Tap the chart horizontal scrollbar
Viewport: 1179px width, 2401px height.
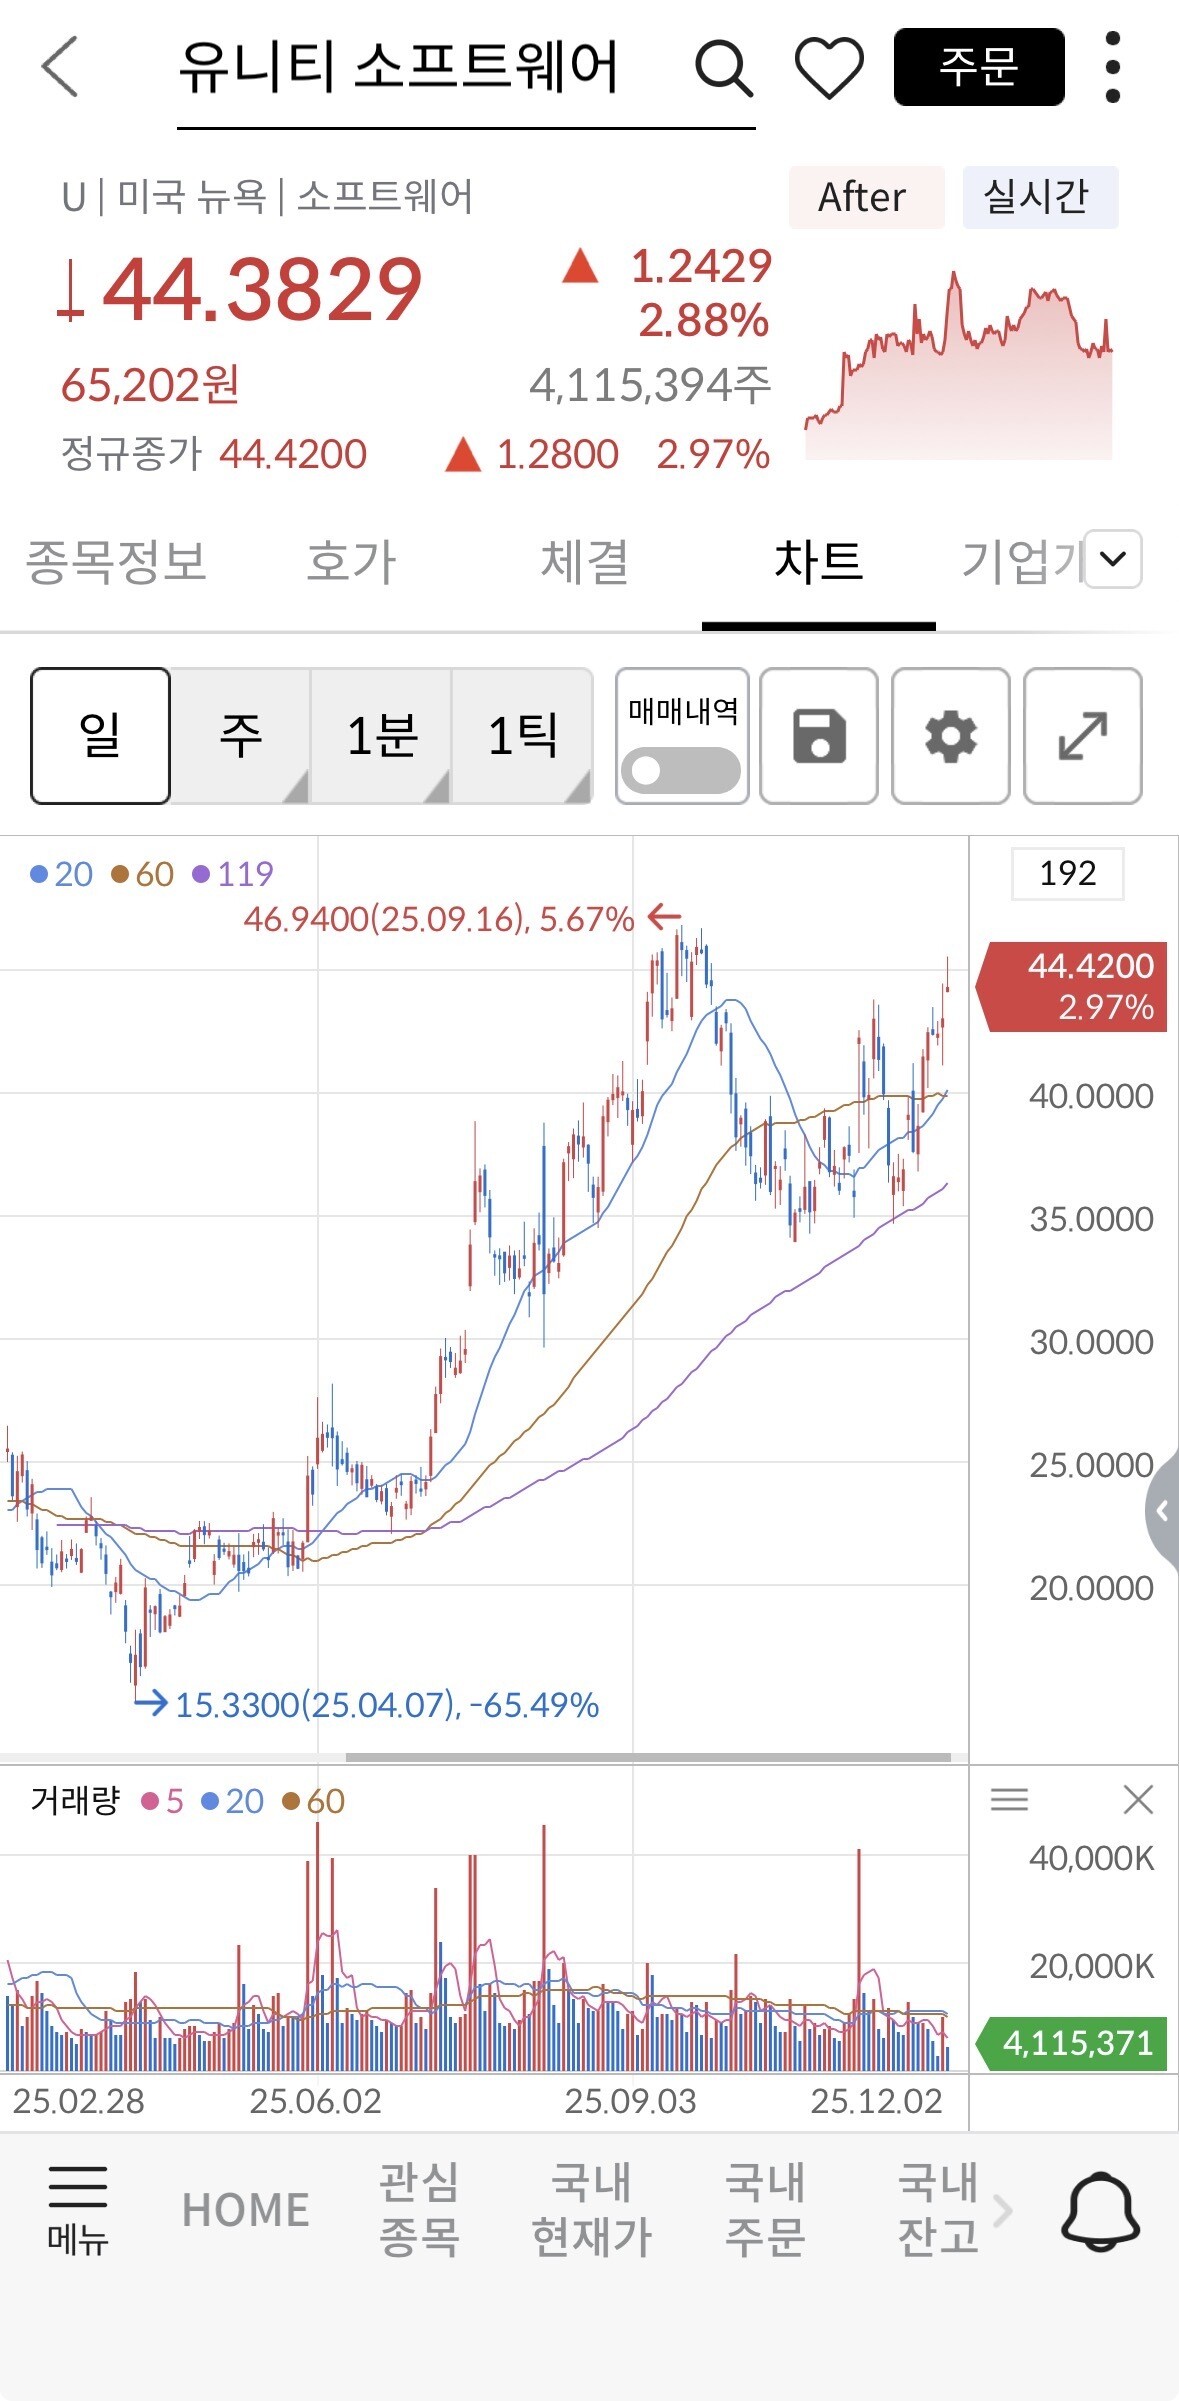tap(648, 1757)
